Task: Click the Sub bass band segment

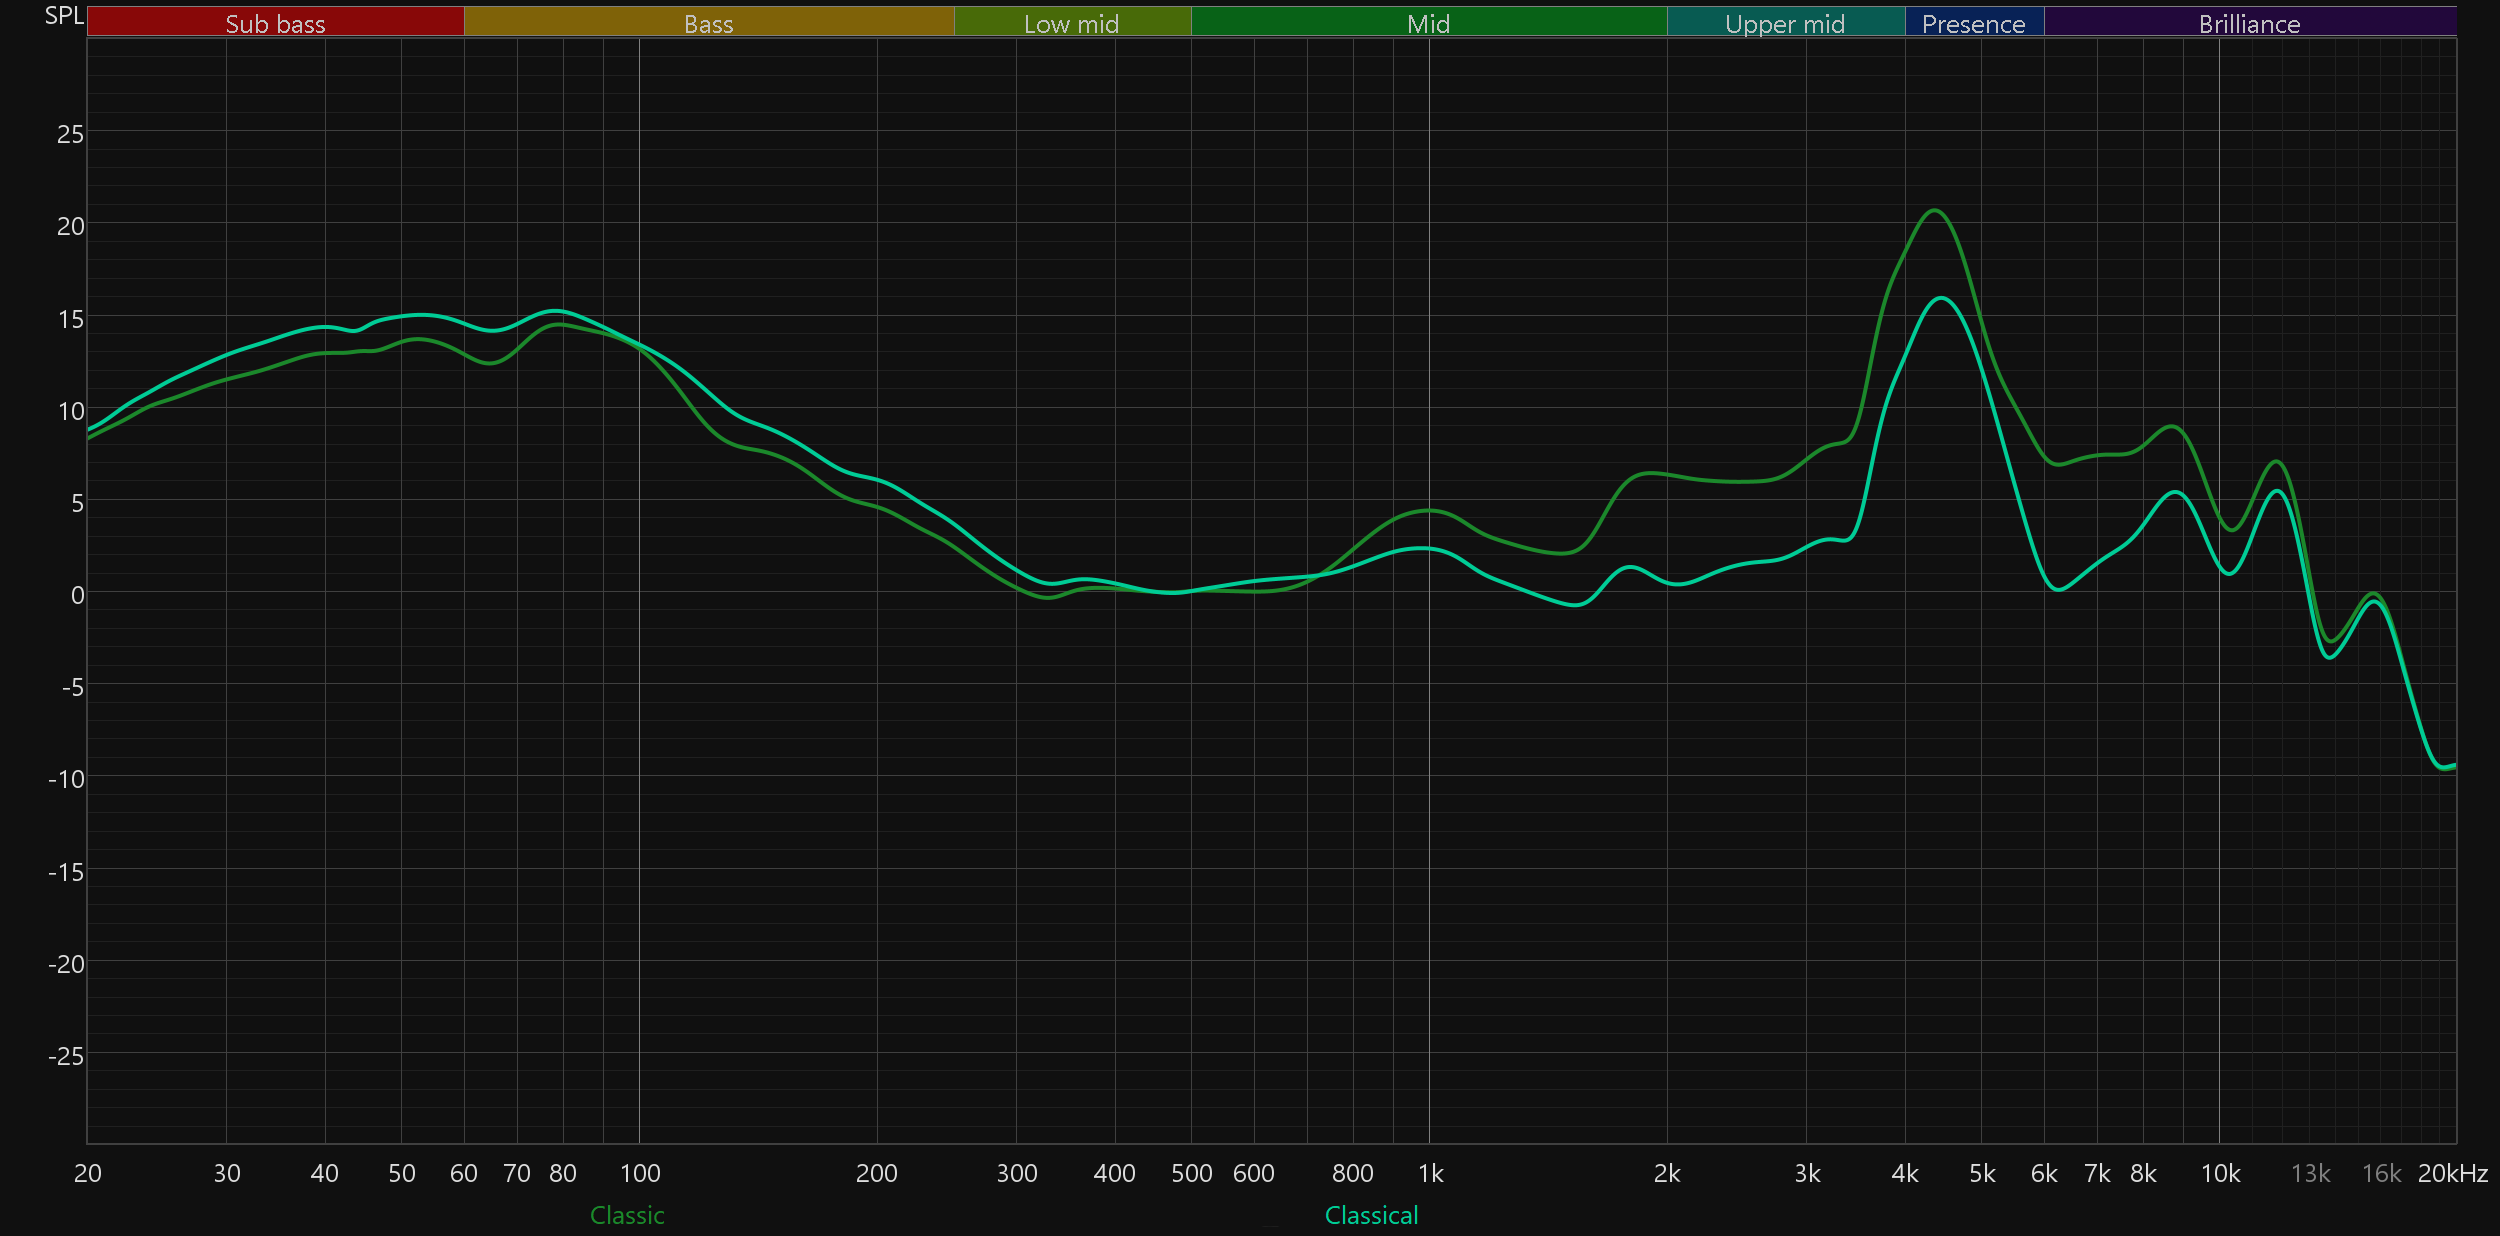Action: pyautogui.click(x=275, y=22)
